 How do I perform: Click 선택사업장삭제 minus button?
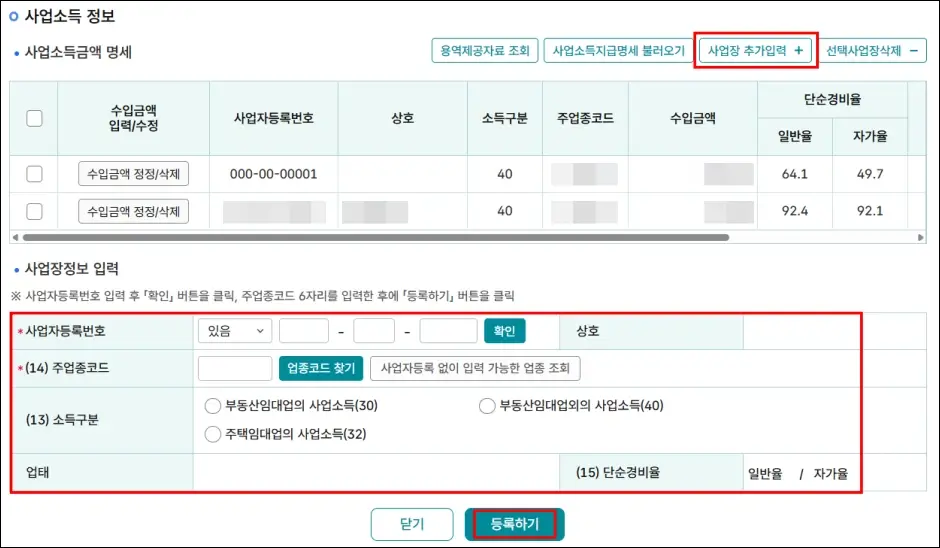coord(872,51)
